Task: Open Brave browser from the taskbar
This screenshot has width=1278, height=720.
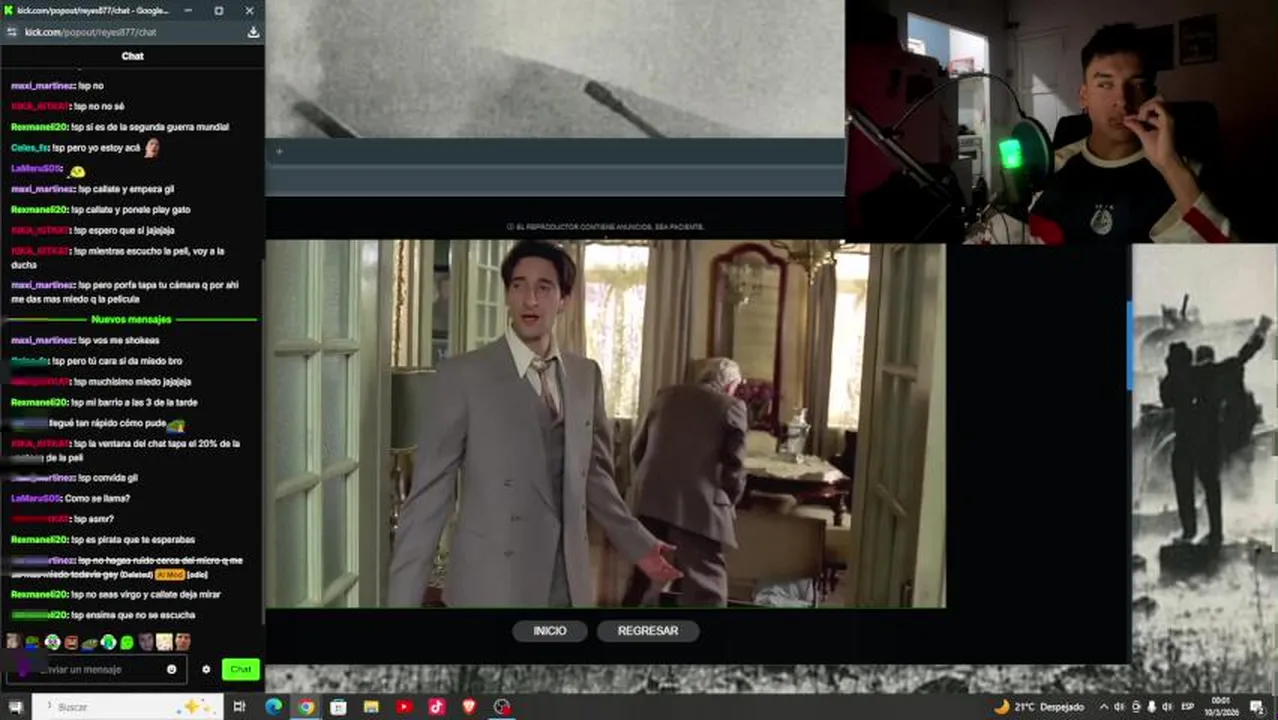Action: (x=470, y=707)
